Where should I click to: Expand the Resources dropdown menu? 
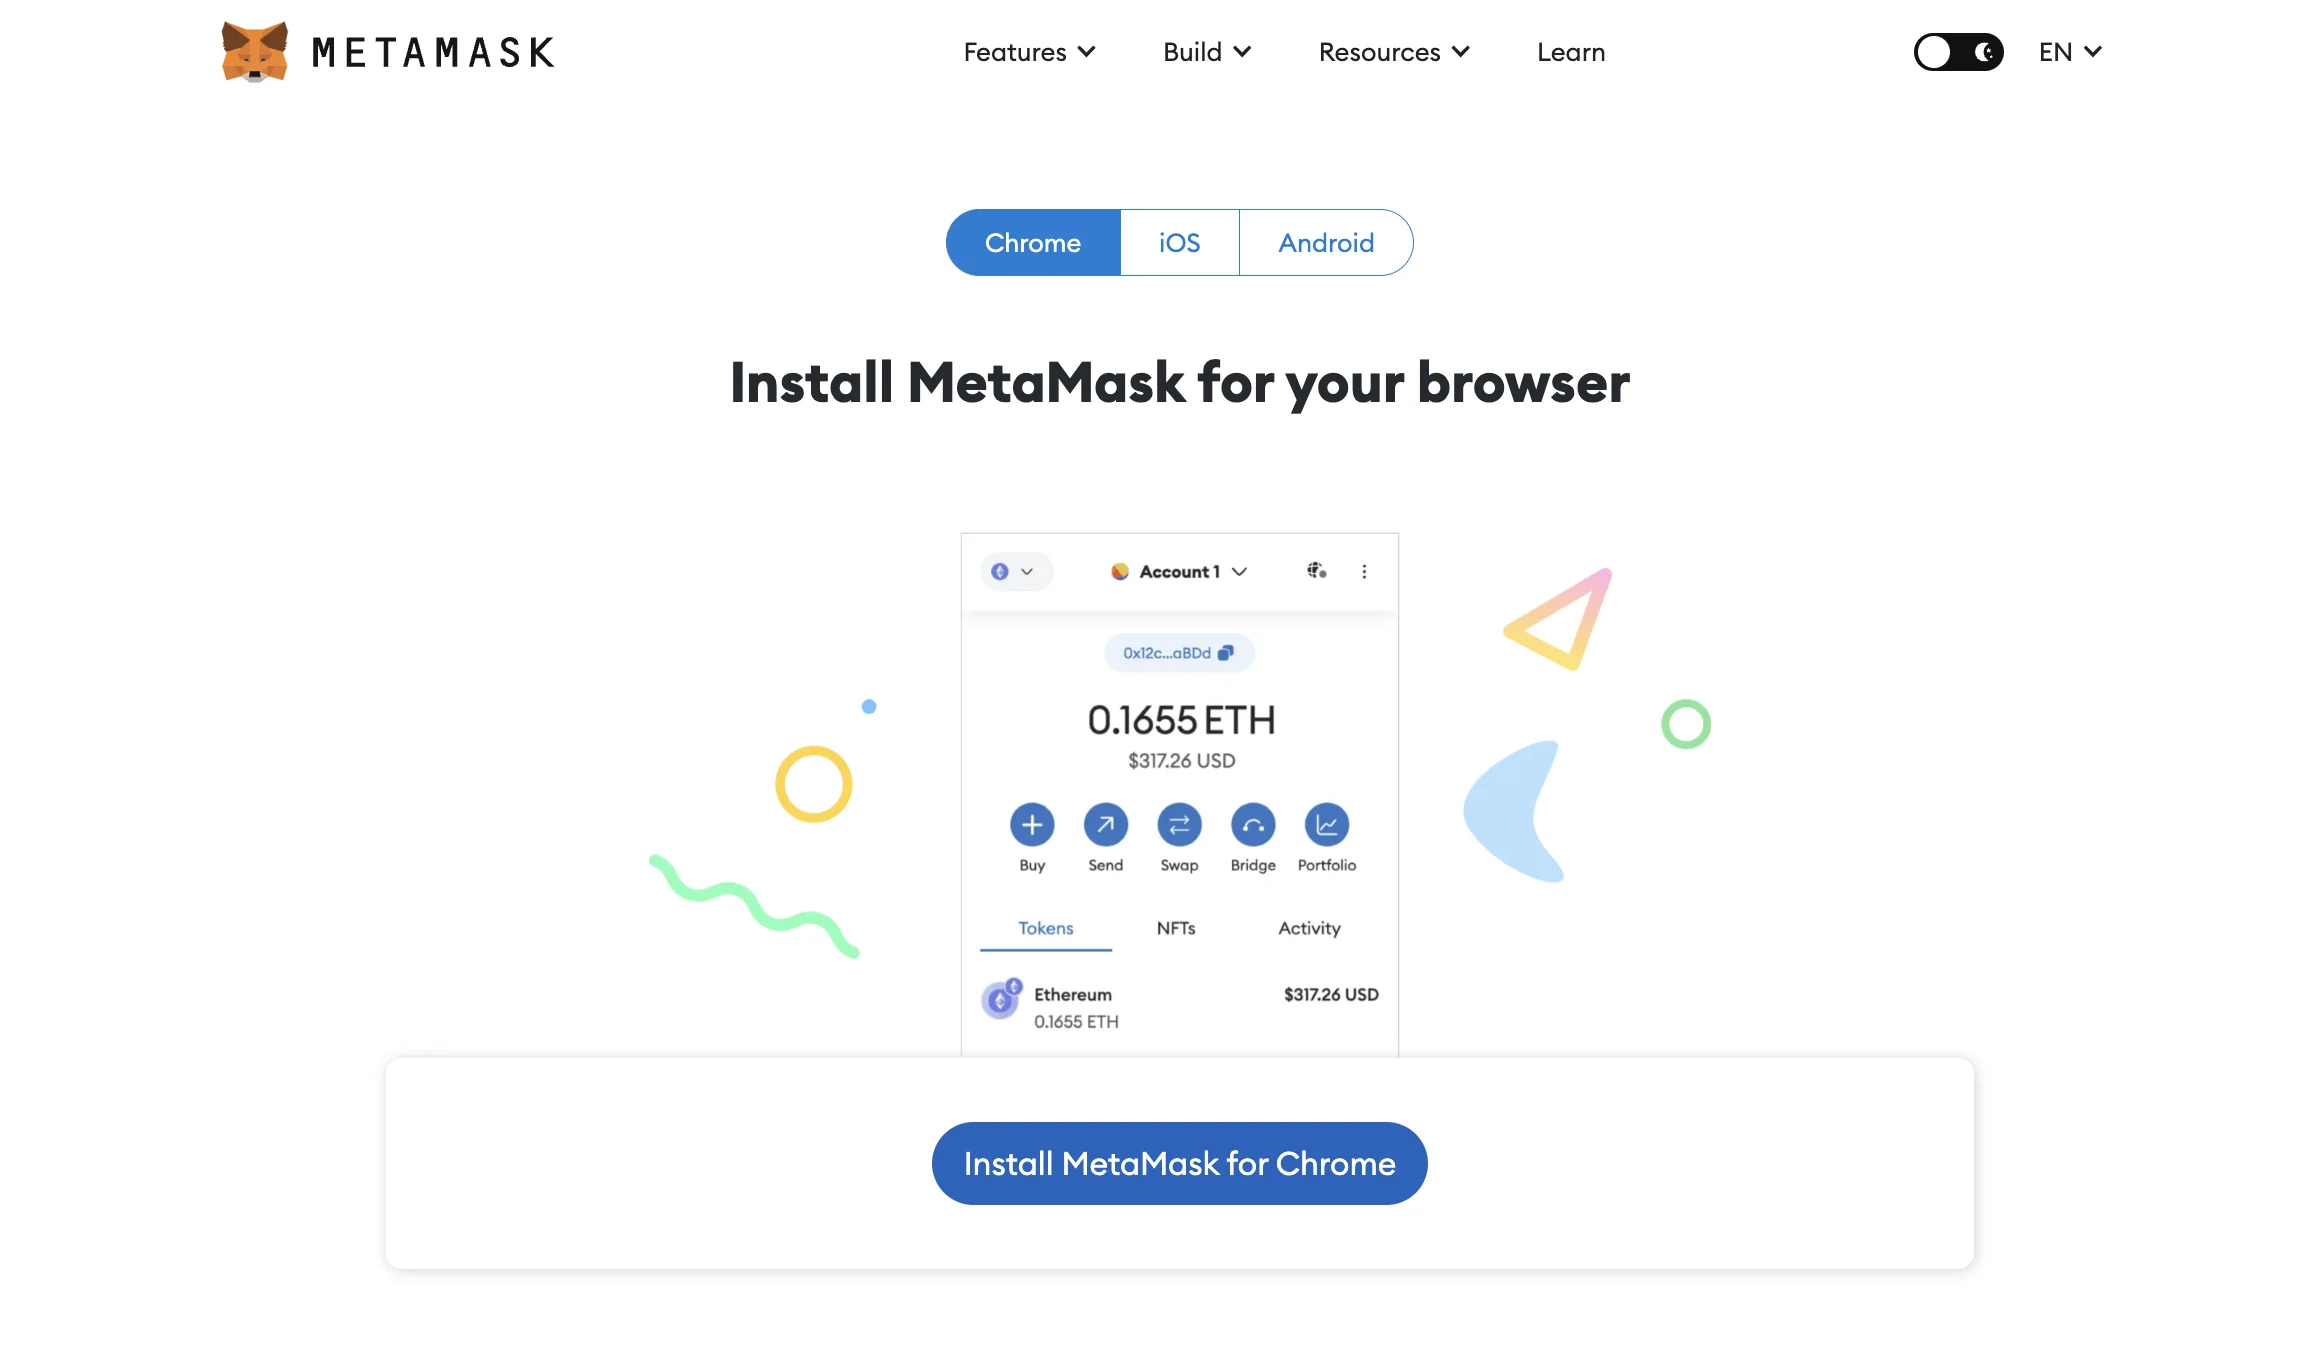pyautogui.click(x=1392, y=51)
